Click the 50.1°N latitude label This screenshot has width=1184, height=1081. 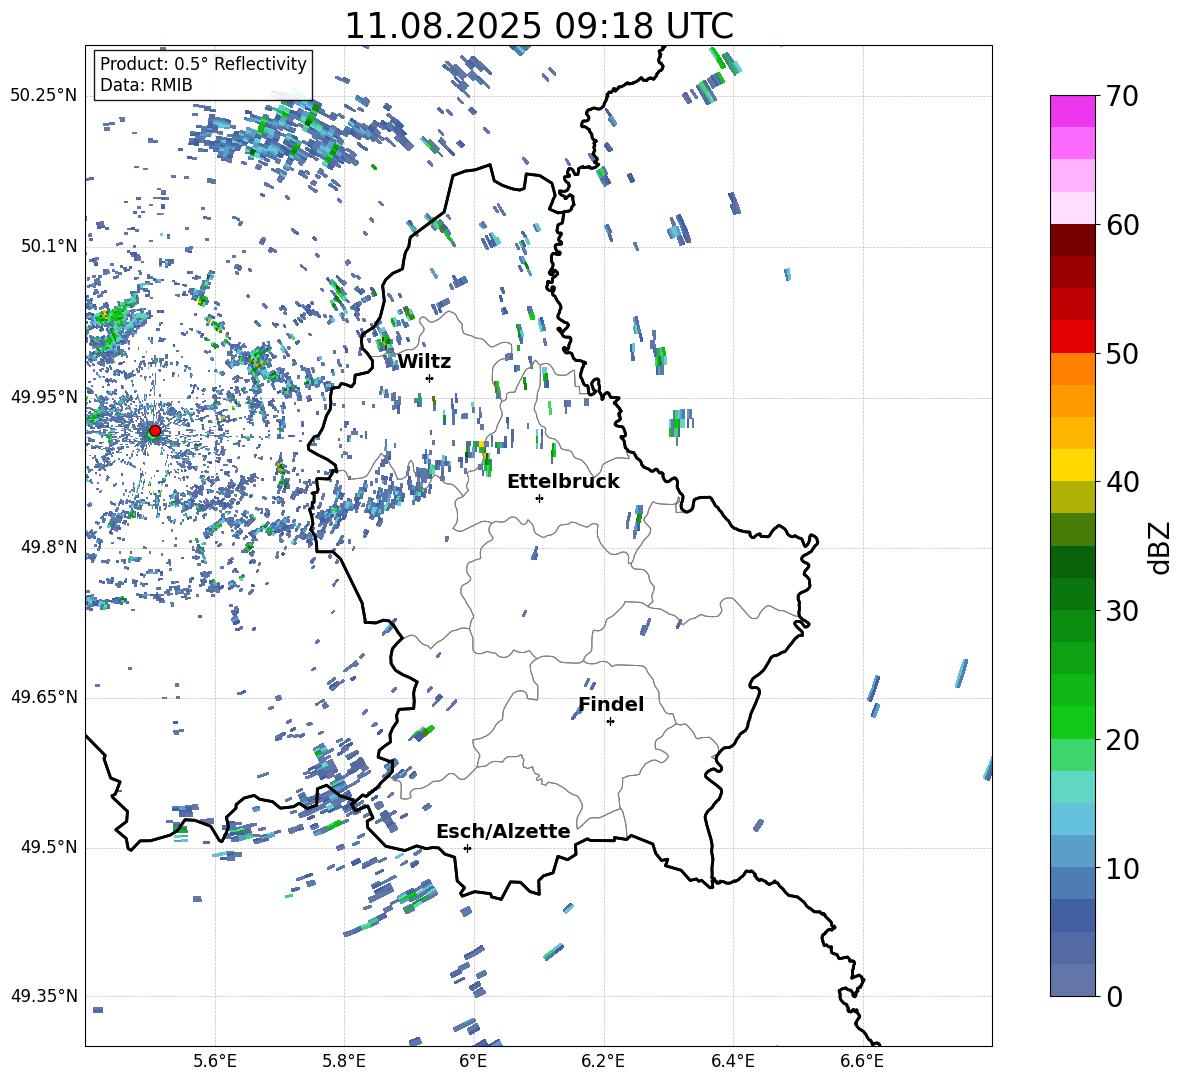(x=49, y=246)
